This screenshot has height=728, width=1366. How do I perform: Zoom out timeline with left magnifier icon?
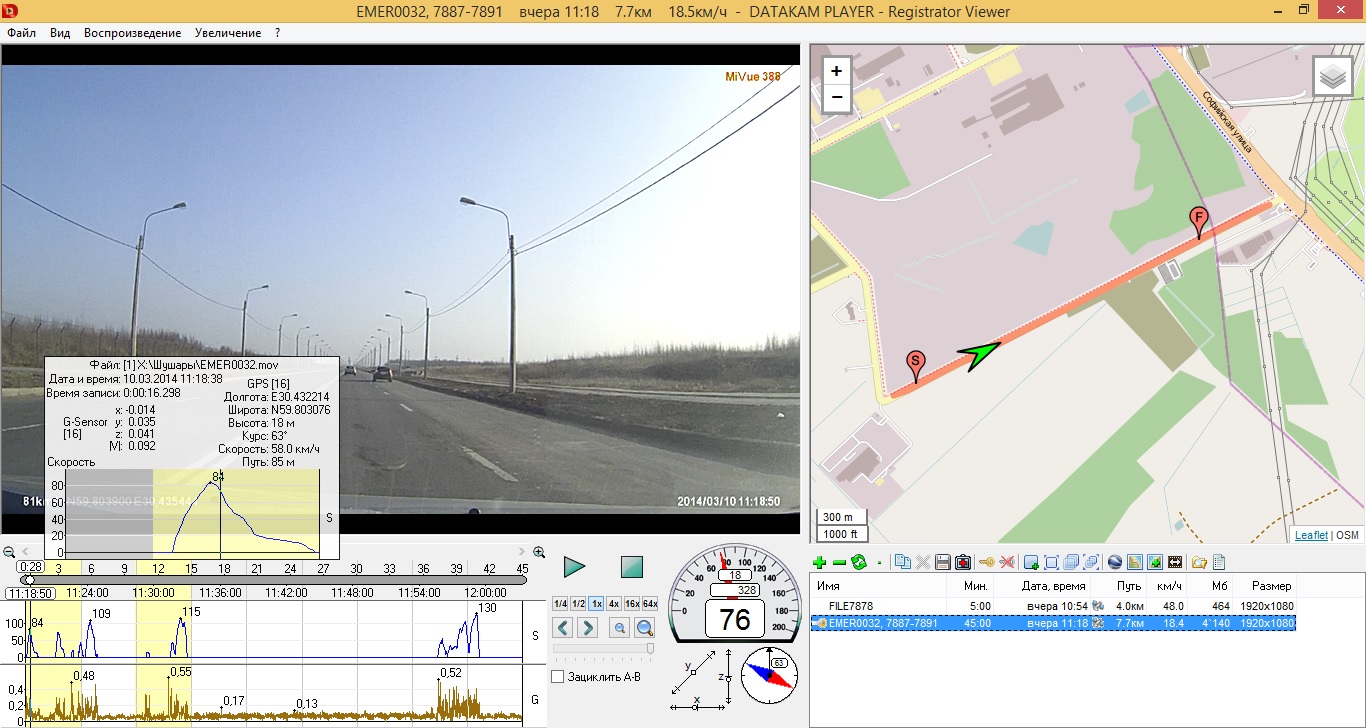click(8, 552)
